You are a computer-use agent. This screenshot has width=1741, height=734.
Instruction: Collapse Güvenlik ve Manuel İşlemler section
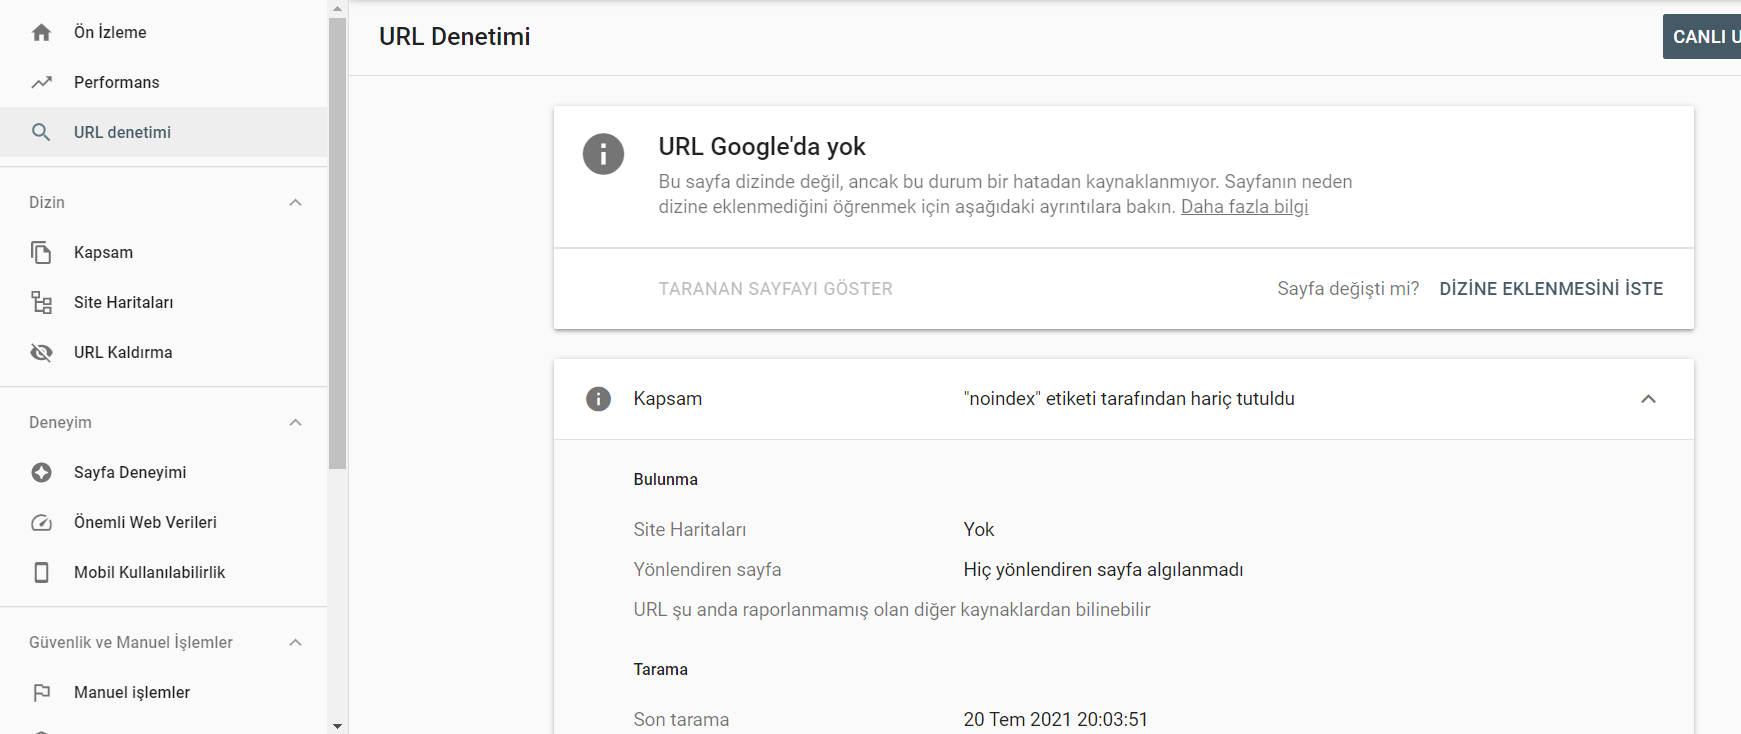295,642
